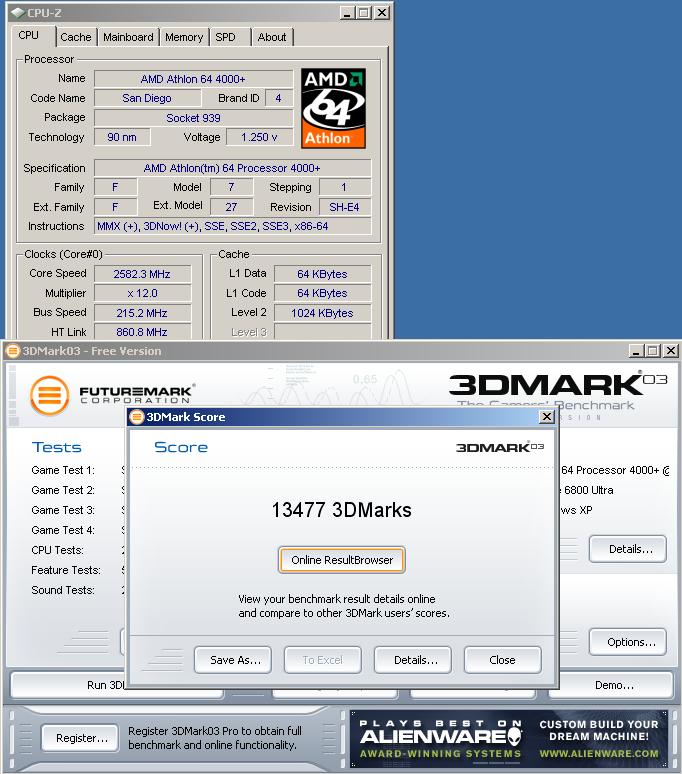Viewport: 682px width, 774px height.
Task: Click the Game Test 4 label
Action: 63,530
